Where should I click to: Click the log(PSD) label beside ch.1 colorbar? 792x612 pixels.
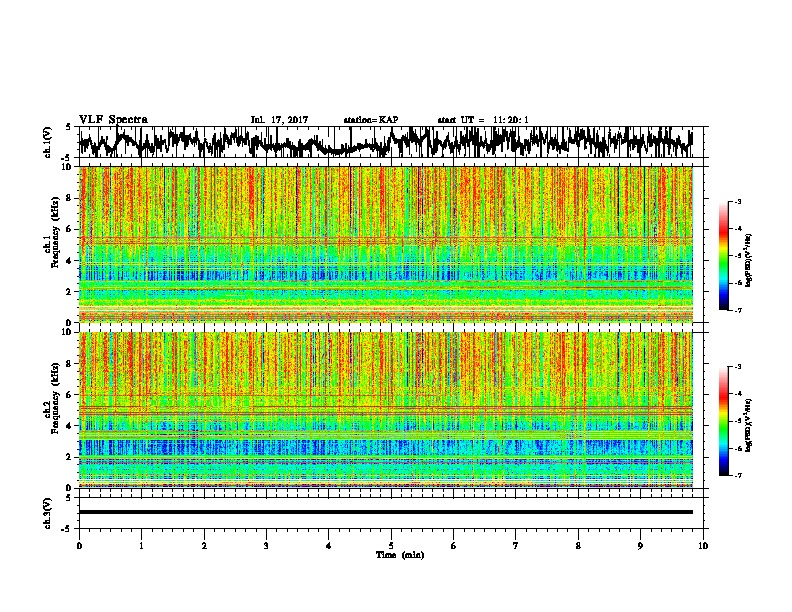tap(749, 260)
